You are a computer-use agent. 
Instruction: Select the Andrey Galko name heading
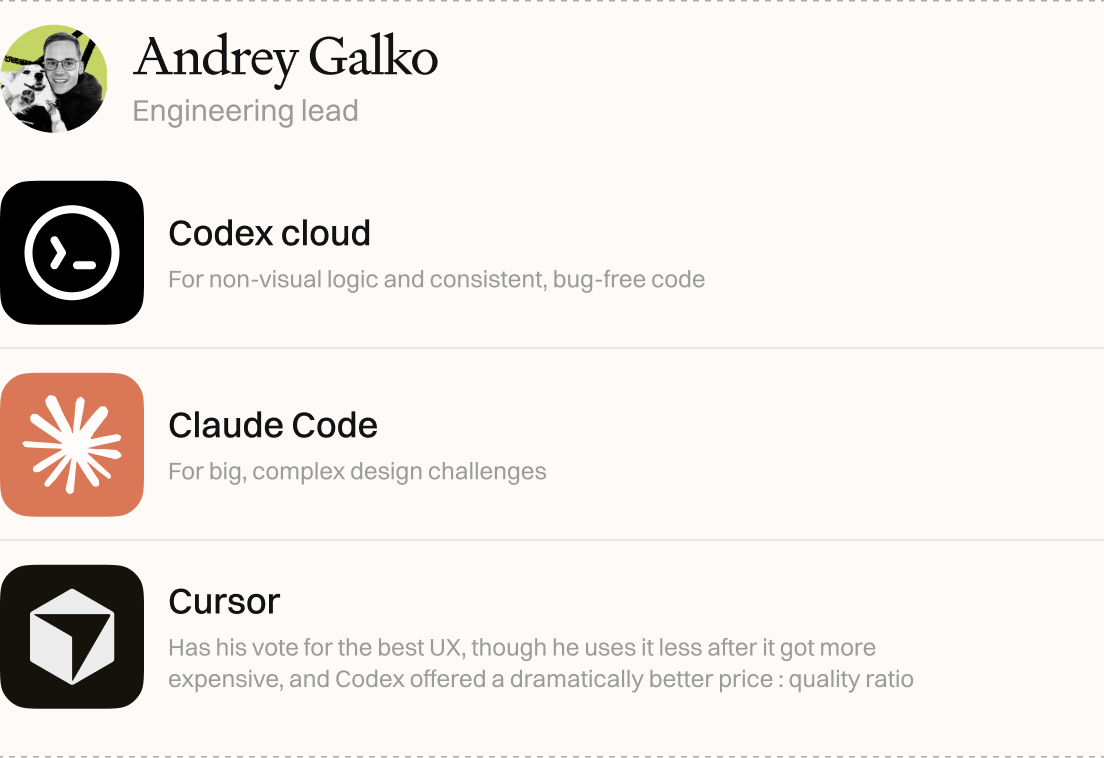[x=285, y=57]
